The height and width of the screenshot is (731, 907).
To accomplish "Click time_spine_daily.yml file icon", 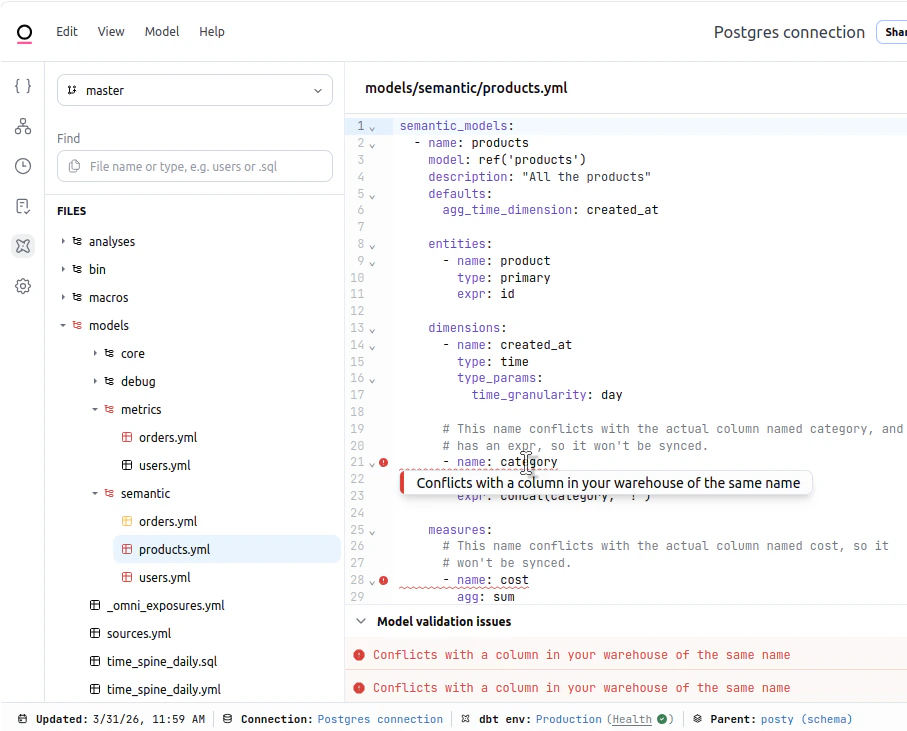I will (95, 689).
